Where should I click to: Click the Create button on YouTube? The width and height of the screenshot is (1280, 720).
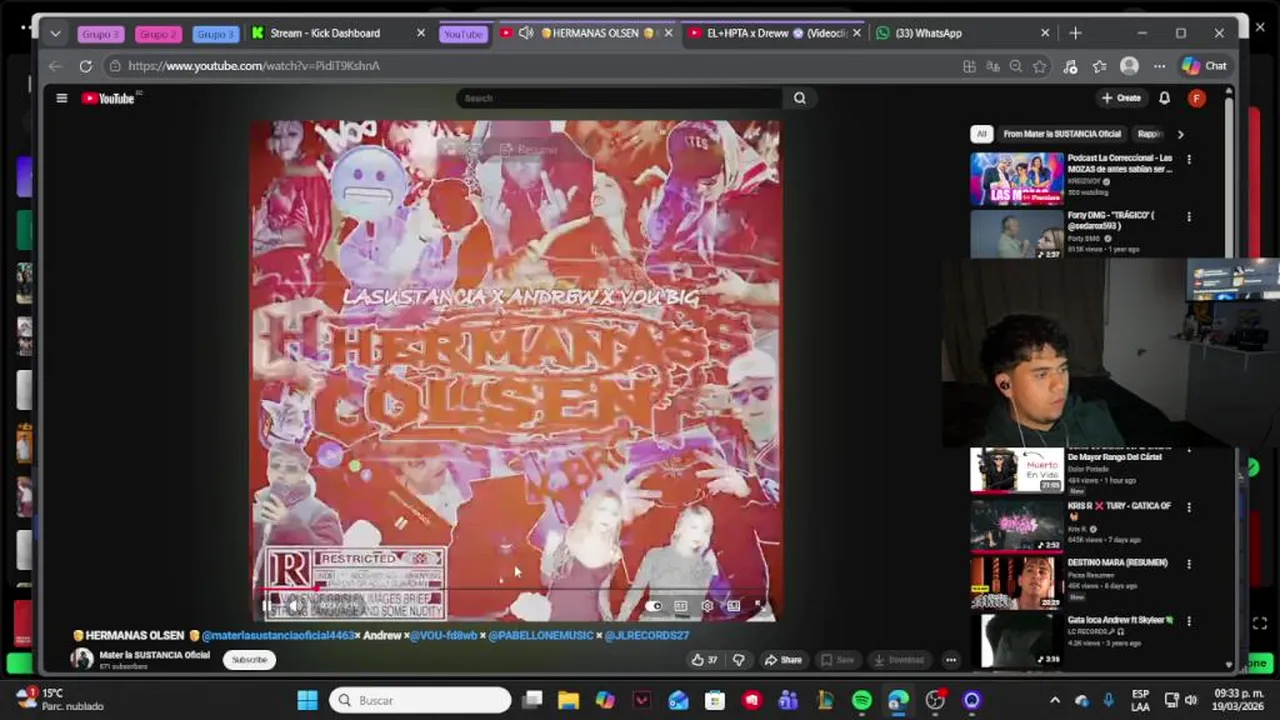(1121, 98)
